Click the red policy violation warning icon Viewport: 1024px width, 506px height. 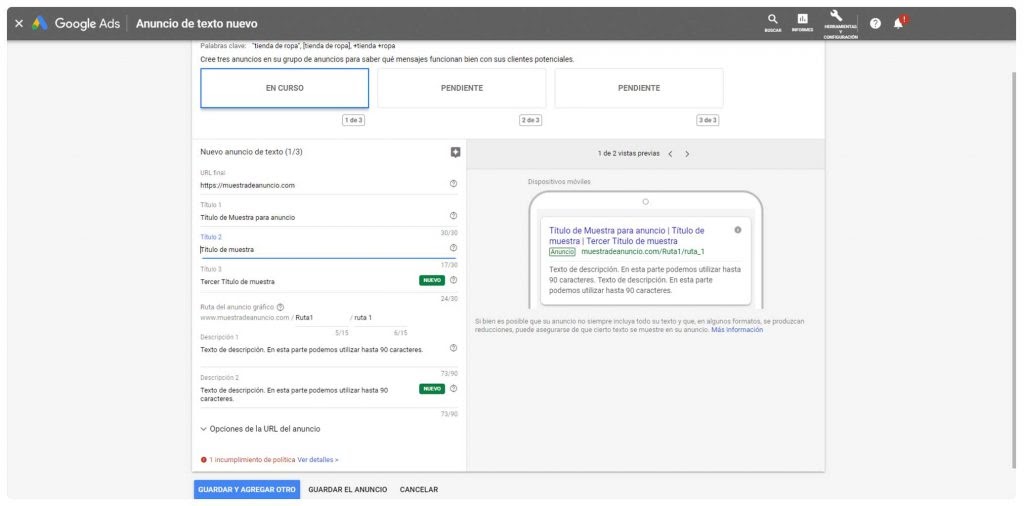pos(204,460)
